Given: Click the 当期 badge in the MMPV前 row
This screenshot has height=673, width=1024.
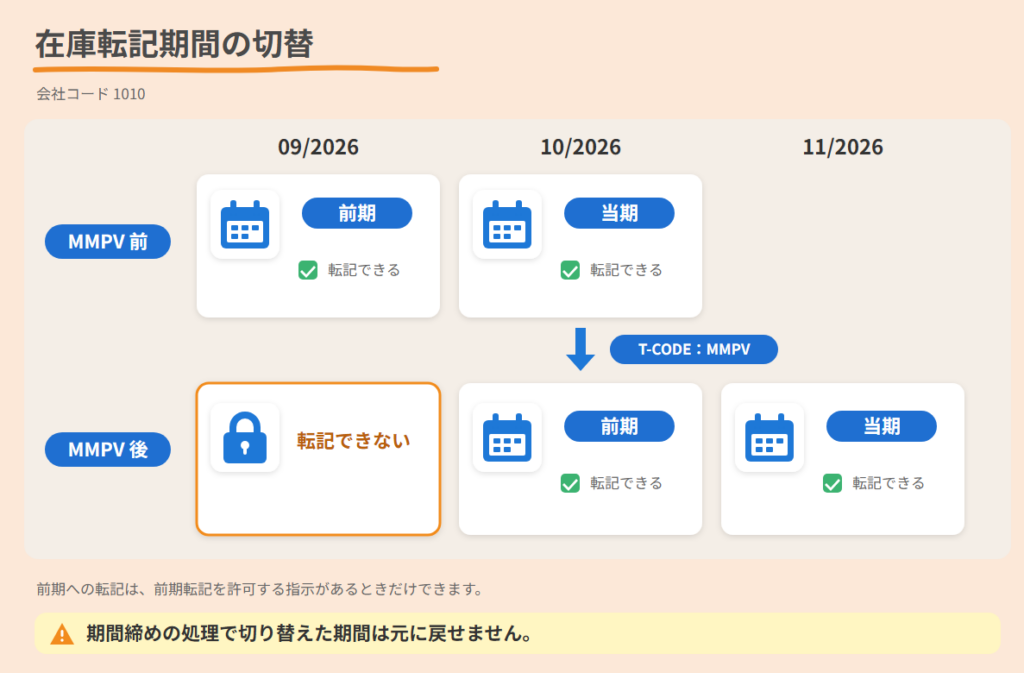Looking at the screenshot, I should point(619,213).
